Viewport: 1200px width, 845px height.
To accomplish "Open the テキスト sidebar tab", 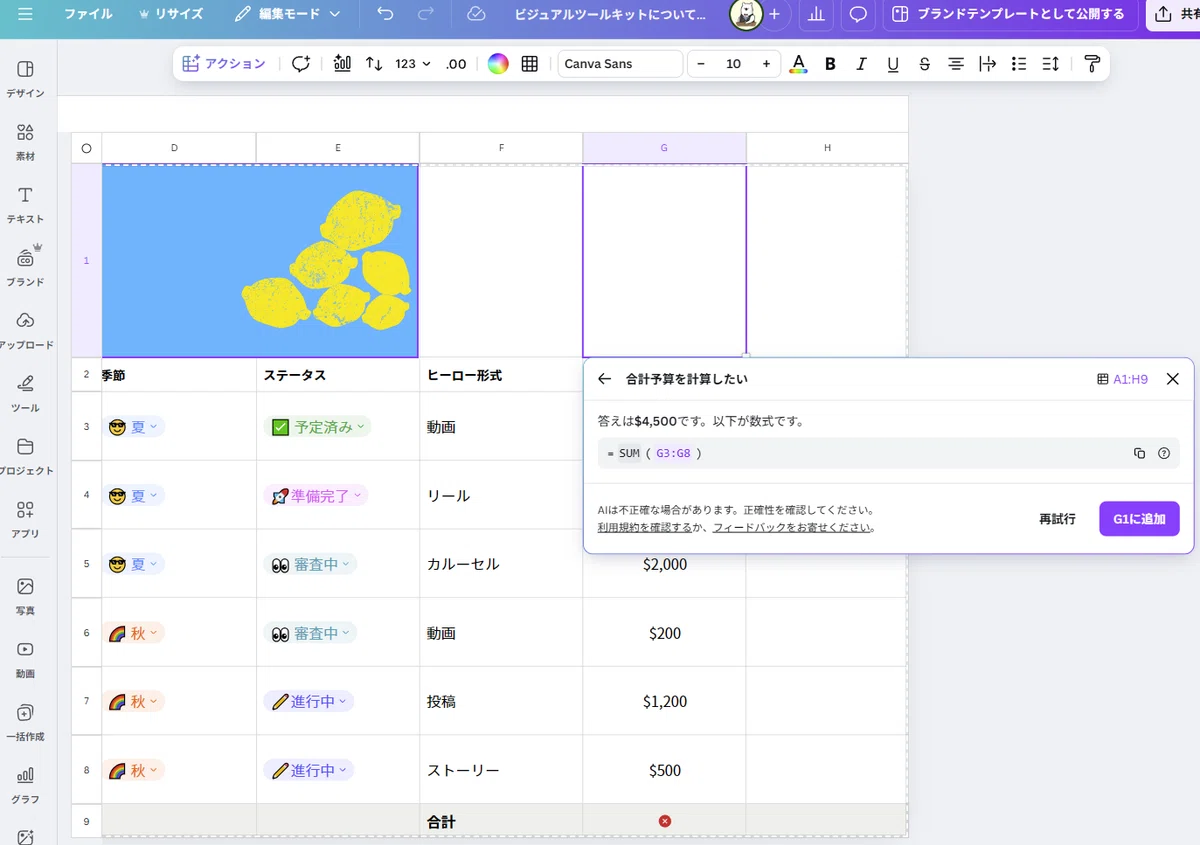I will [x=25, y=205].
